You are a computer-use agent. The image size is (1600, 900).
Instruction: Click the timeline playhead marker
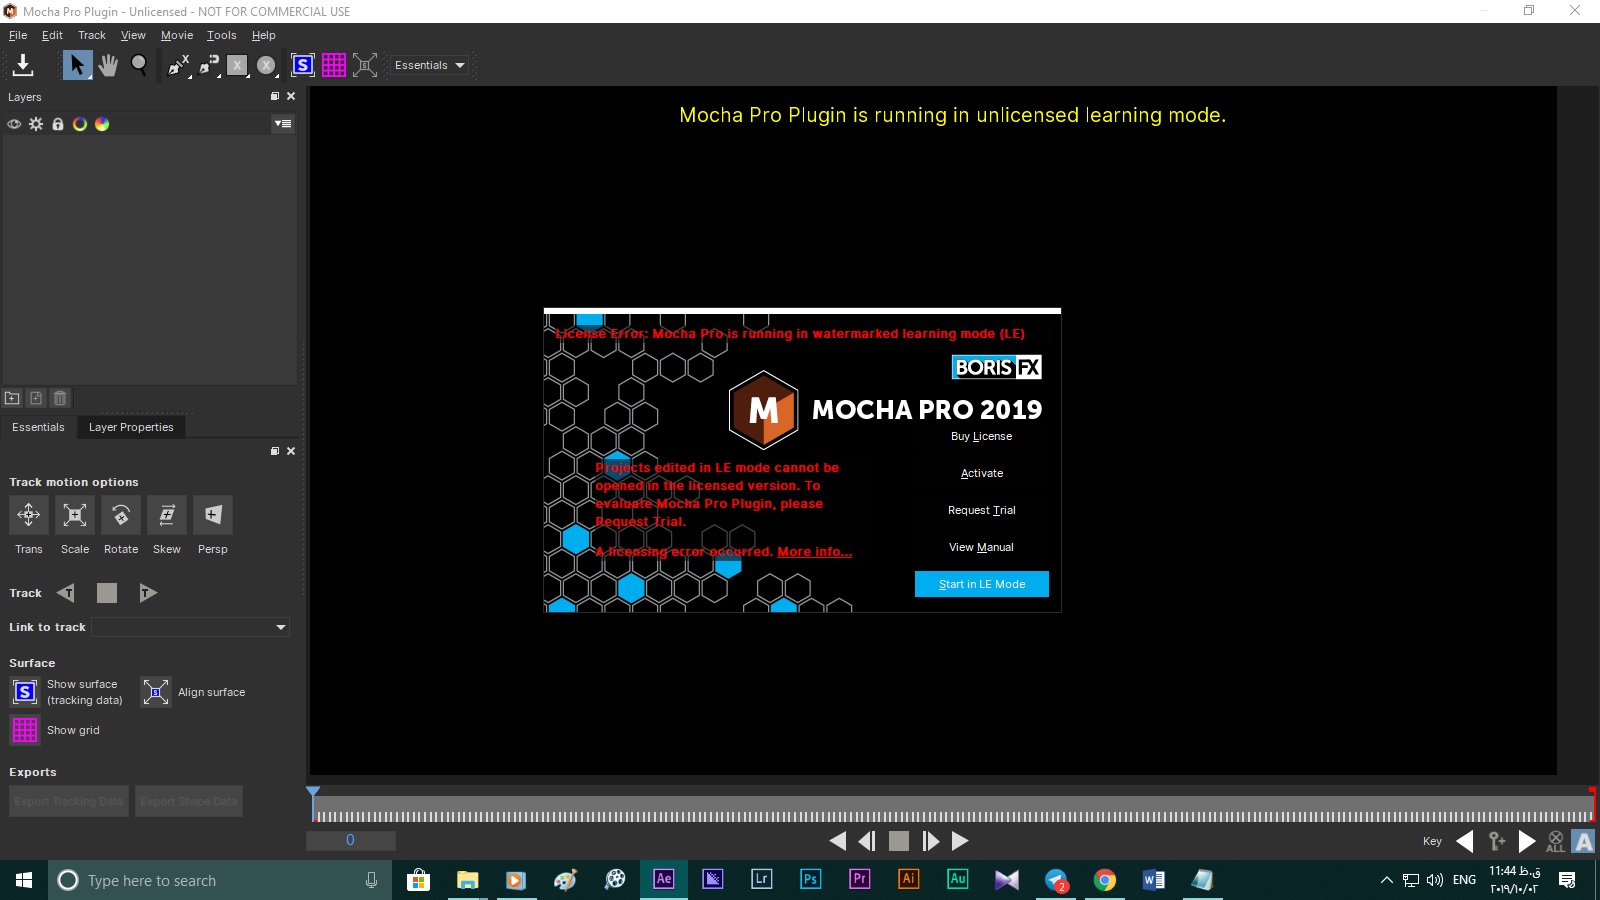point(313,792)
